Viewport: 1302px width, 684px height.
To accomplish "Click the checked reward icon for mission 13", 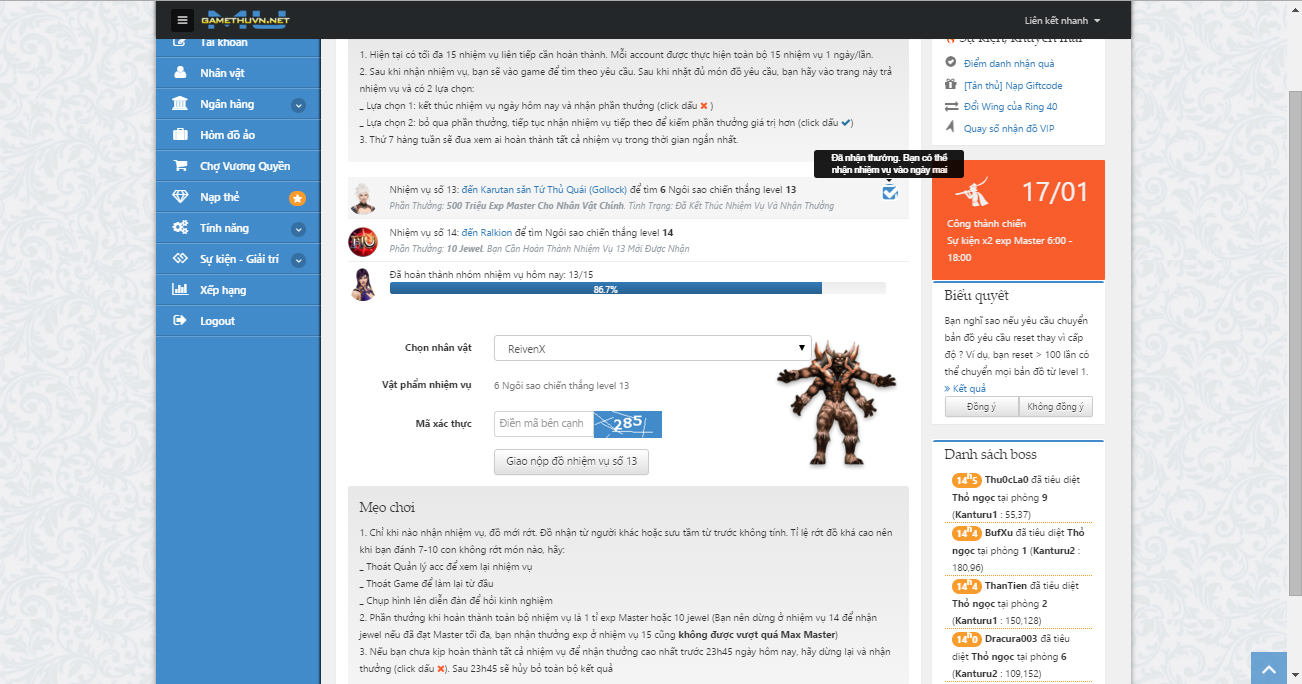I will click(x=890, y=192).
